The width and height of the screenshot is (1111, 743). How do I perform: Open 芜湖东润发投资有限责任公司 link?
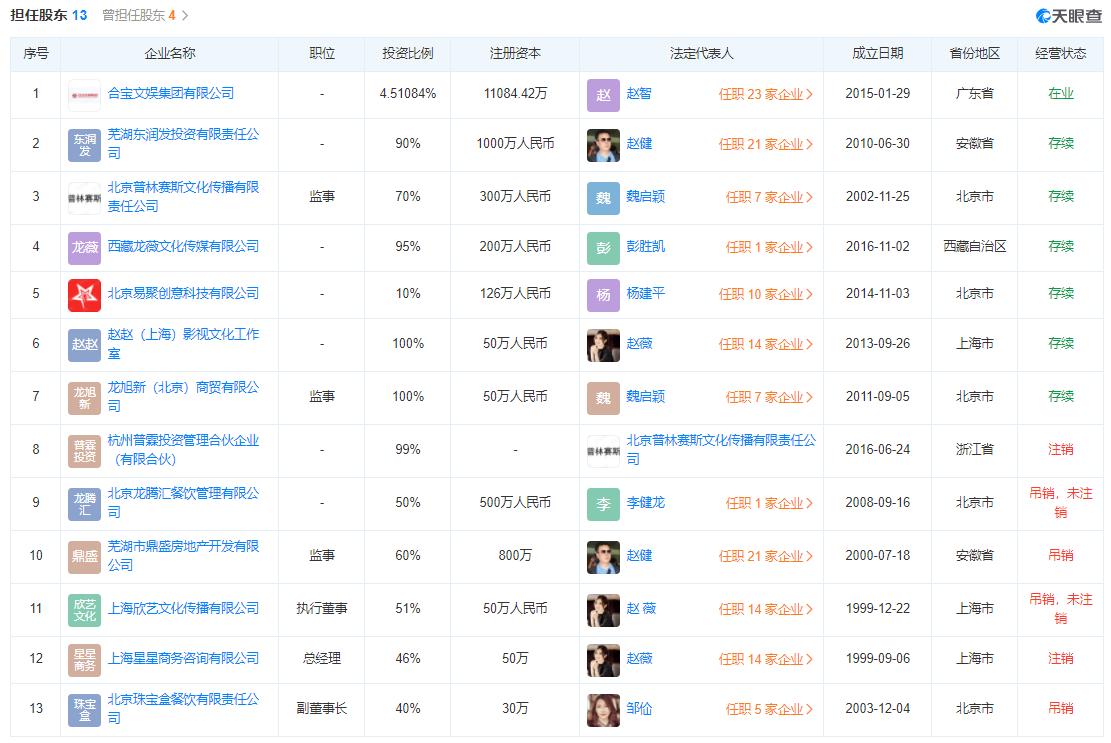(183, 144)
